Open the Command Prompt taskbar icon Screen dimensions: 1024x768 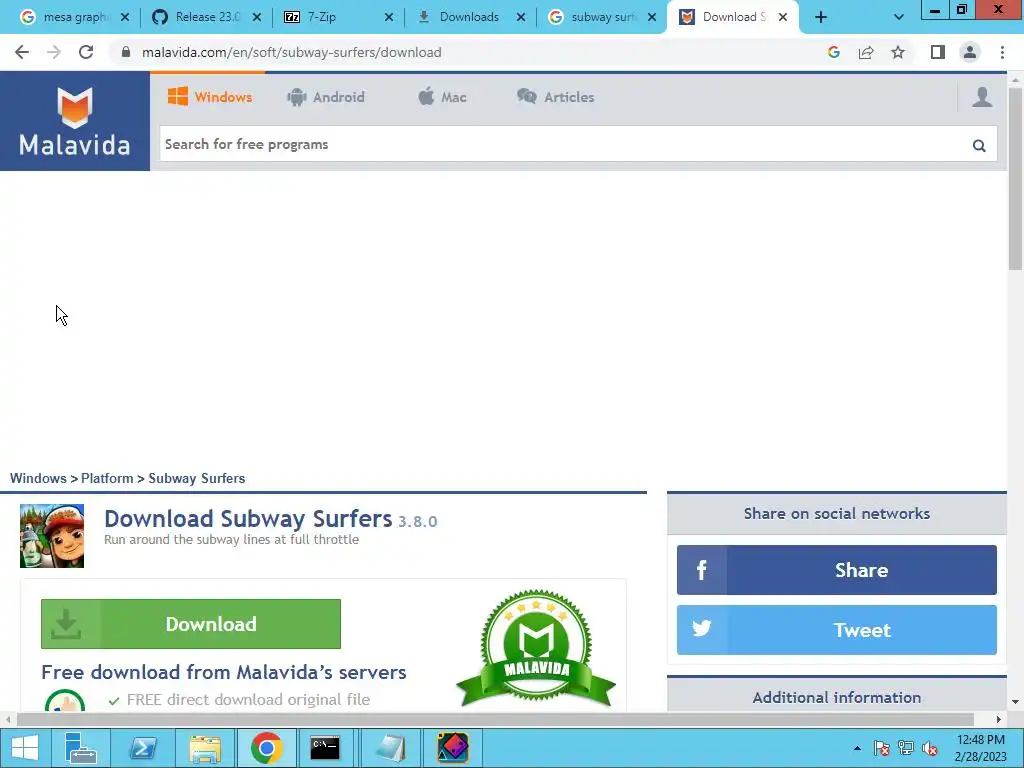[x=325, y=748]
